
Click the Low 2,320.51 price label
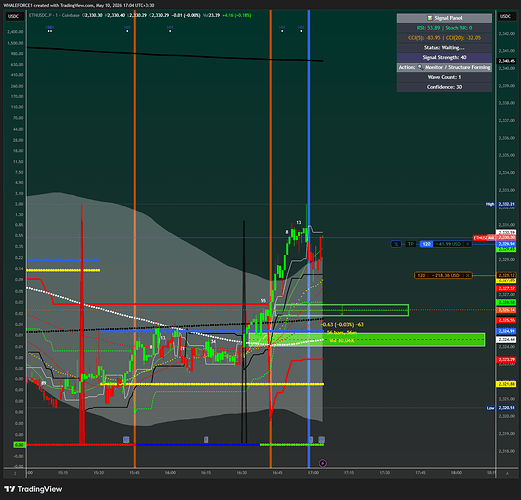pos(502,408)
